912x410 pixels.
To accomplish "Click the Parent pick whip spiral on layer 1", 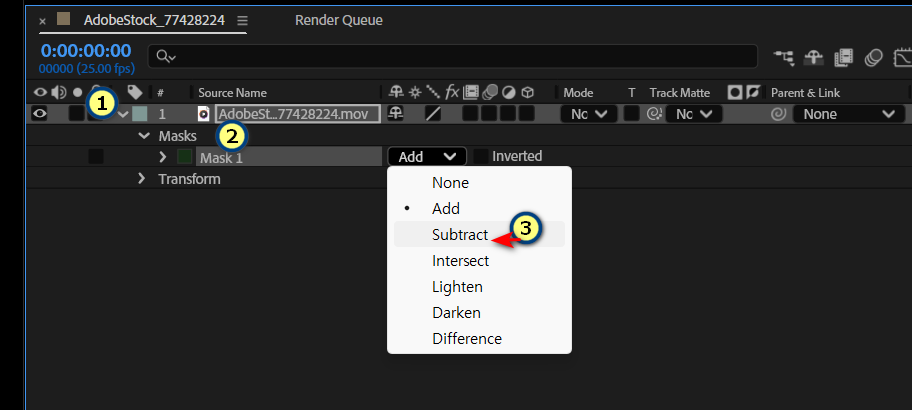I will coord(778,114).
